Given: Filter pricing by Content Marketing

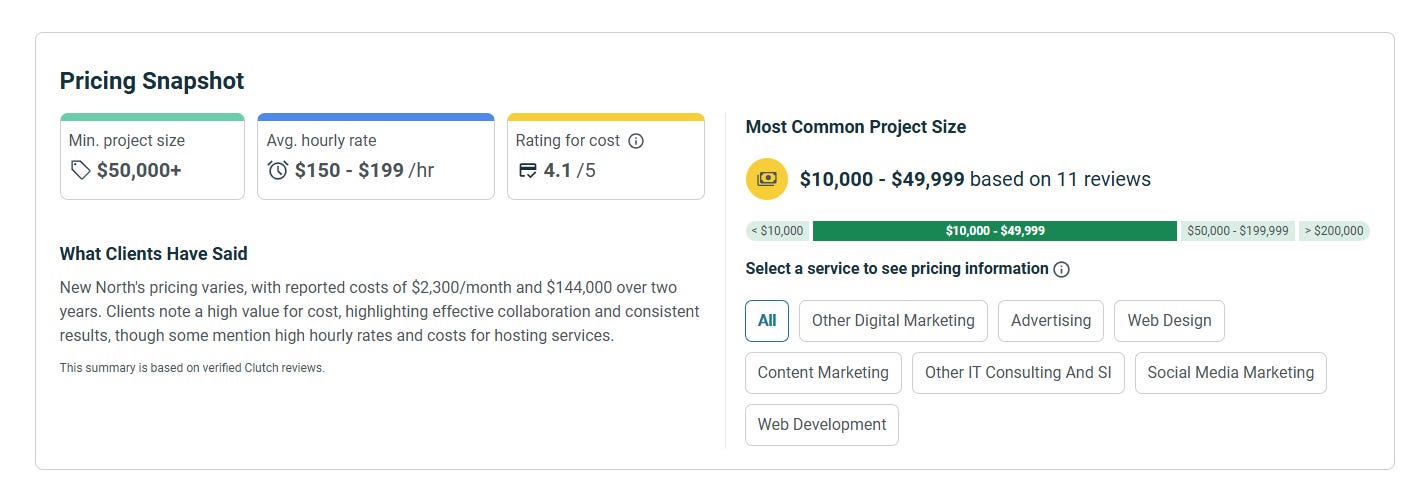Looking at the screenshot, I should (823, 373).
